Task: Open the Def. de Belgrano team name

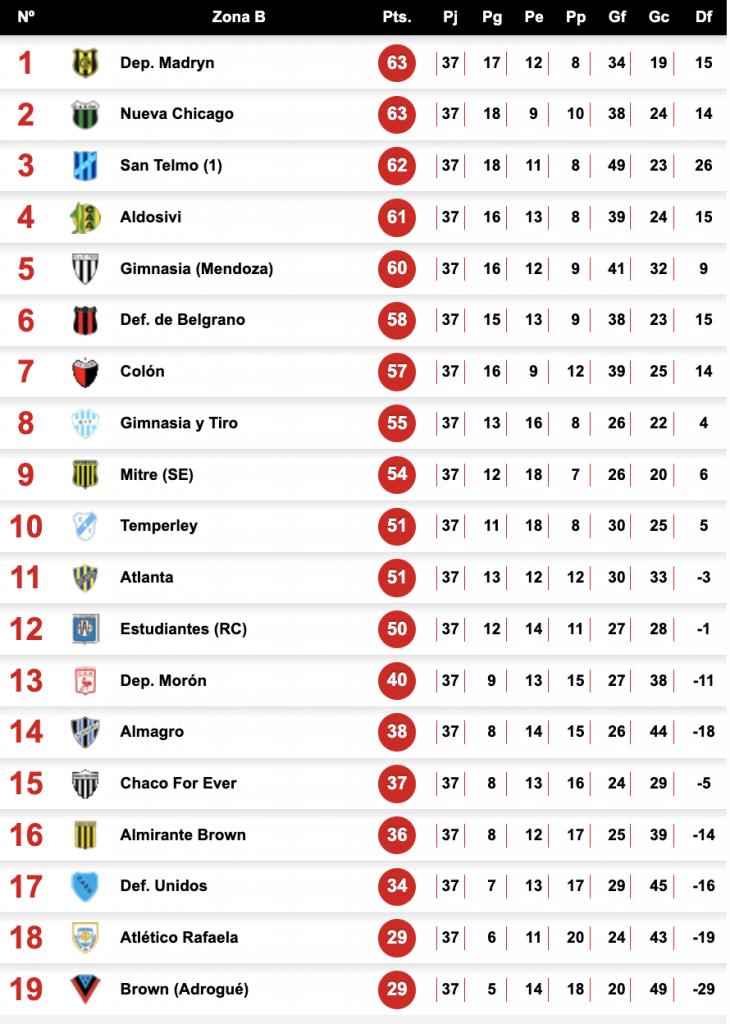Action: tap(183, 320)
